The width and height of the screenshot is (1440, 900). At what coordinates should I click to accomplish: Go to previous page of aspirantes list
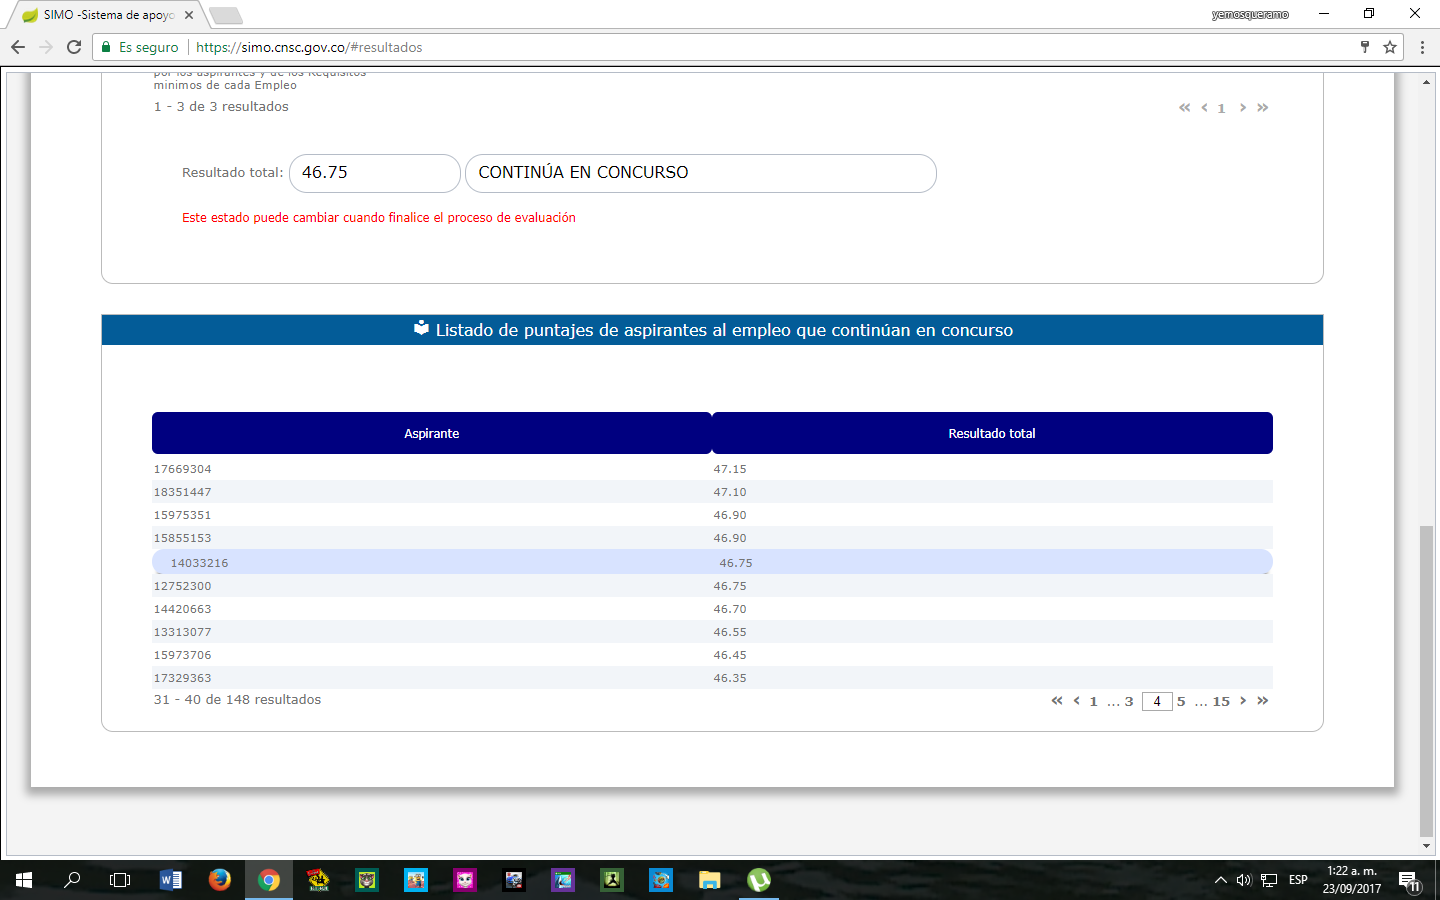[x=1076, y=701]
